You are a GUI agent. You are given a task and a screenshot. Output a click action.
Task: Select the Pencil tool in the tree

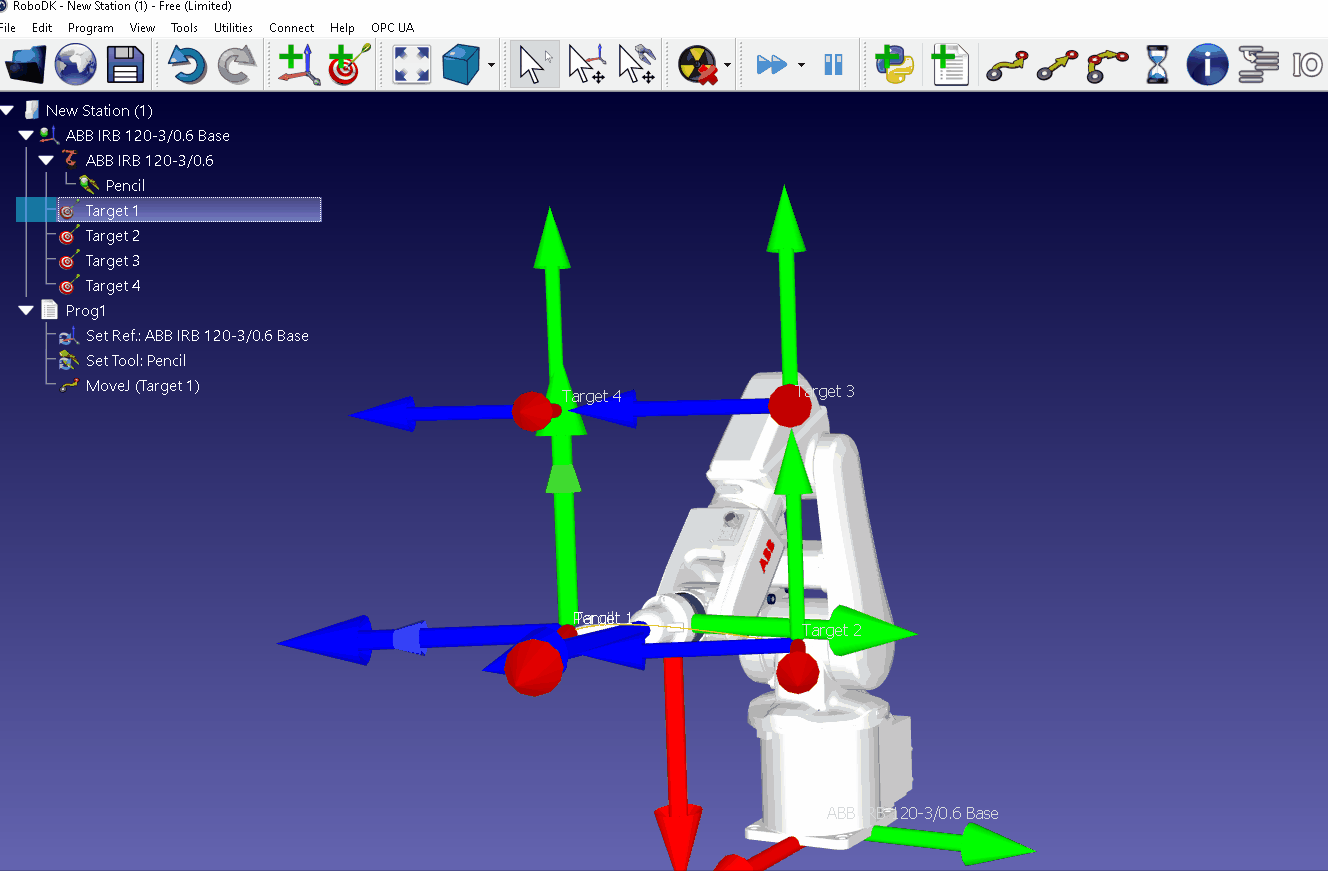[125, 186]
